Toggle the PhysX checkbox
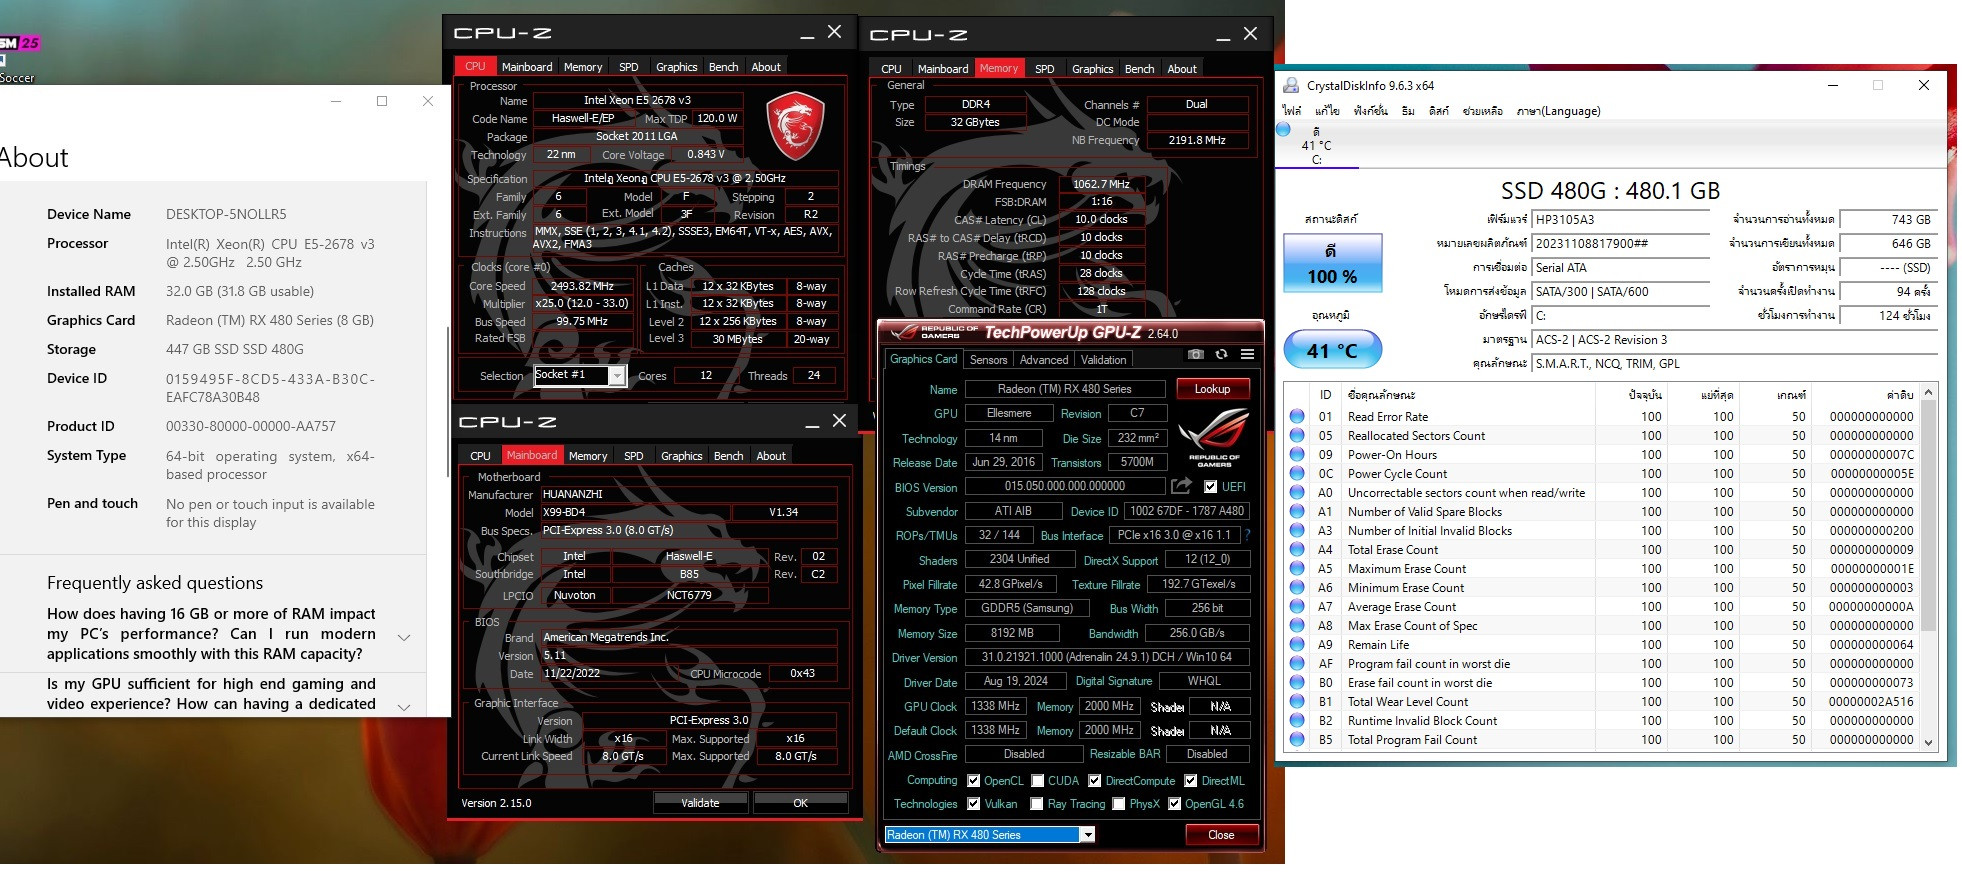This screenshot has width=1962, height=880. click(x=1118, y=804)
